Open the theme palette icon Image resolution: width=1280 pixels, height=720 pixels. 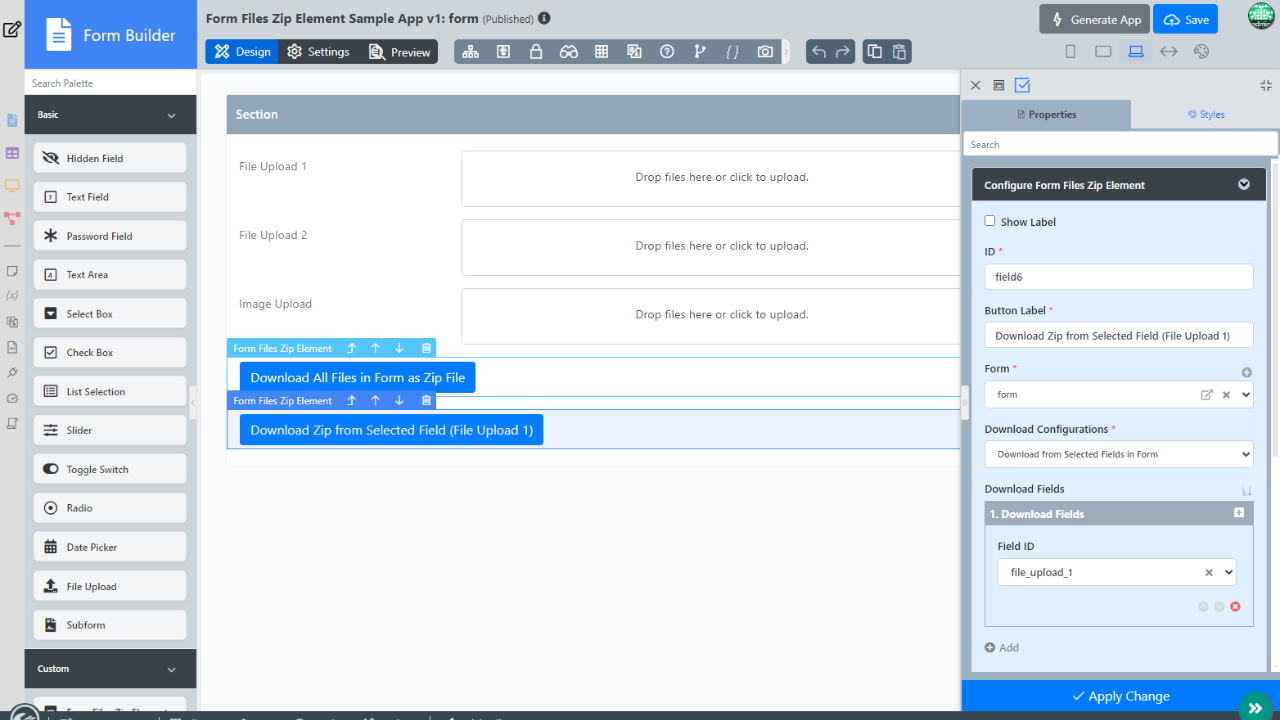tap(1202, 52)
